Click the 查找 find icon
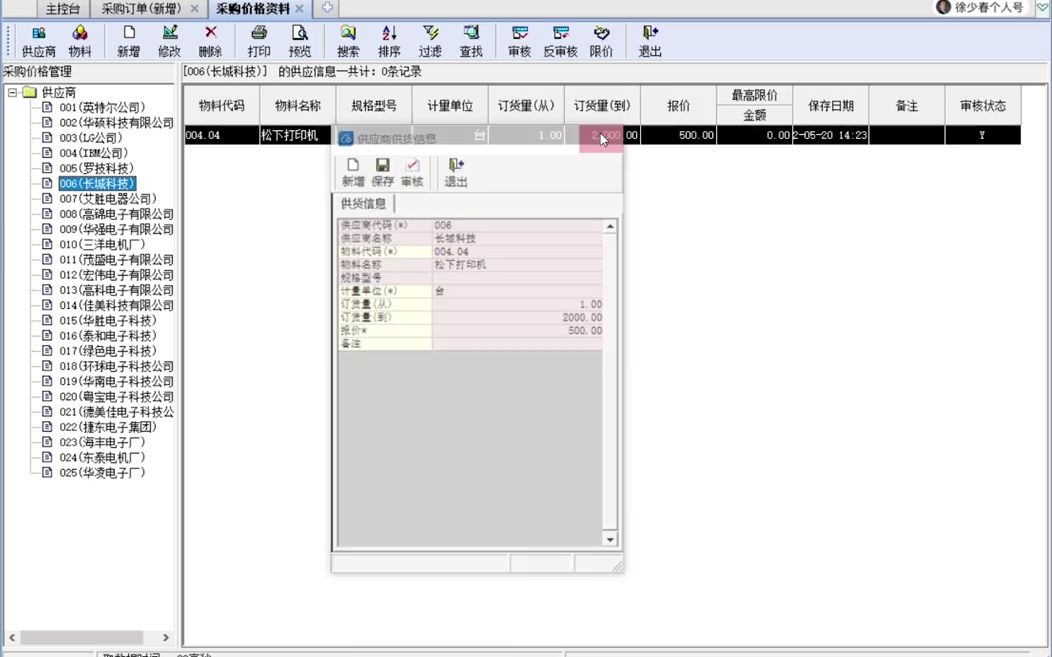 [470, 41]
